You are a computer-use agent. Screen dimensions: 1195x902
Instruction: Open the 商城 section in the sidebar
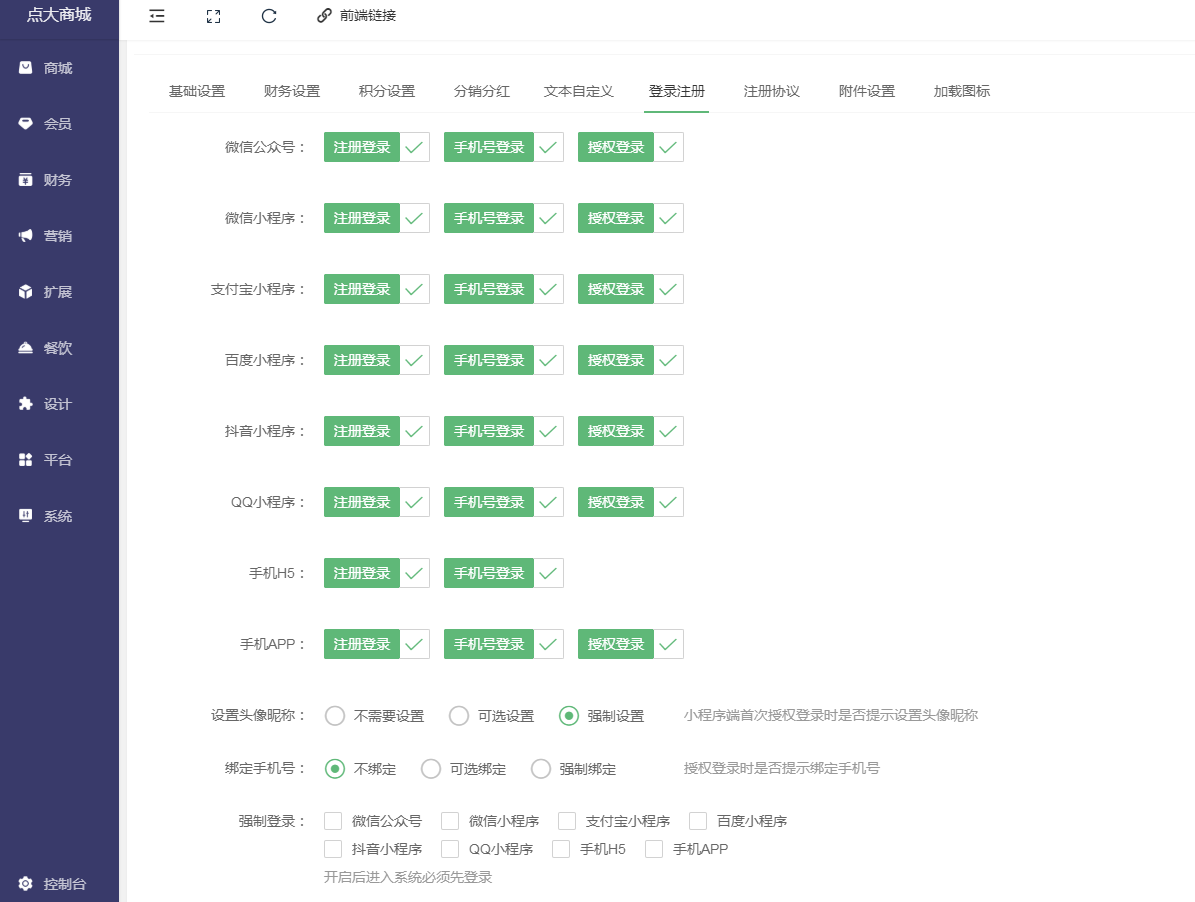[x=59, y=67]
